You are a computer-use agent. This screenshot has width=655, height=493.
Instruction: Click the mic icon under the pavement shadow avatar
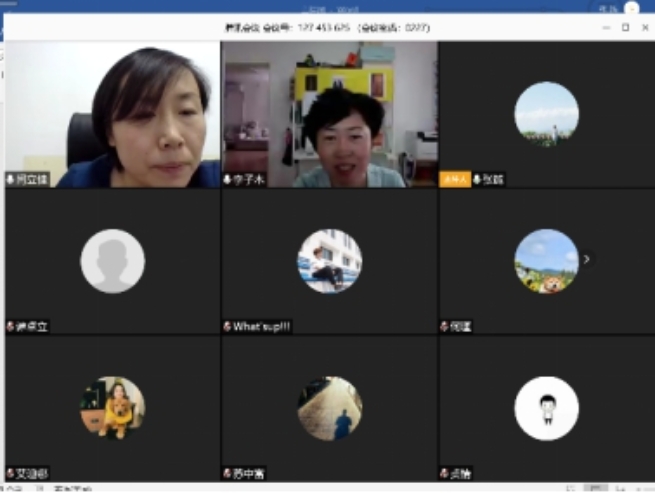tap(227, 473)
